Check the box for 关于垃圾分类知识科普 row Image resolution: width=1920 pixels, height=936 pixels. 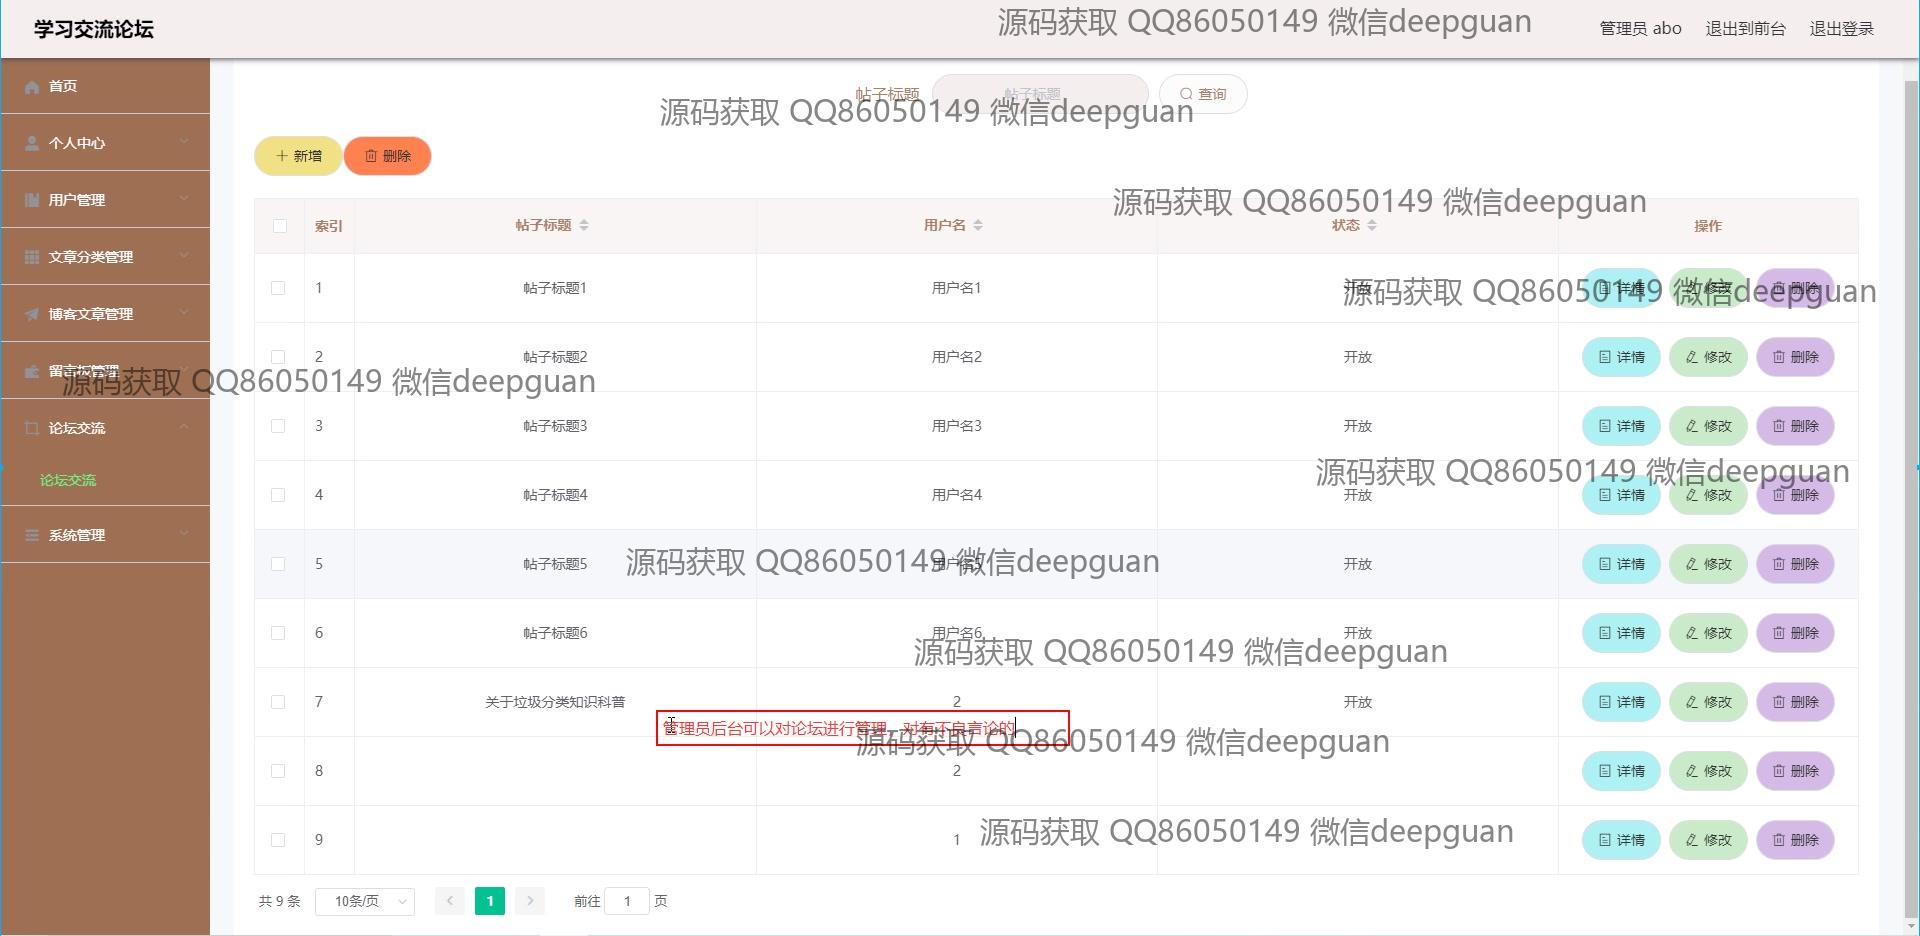point(278,702)
